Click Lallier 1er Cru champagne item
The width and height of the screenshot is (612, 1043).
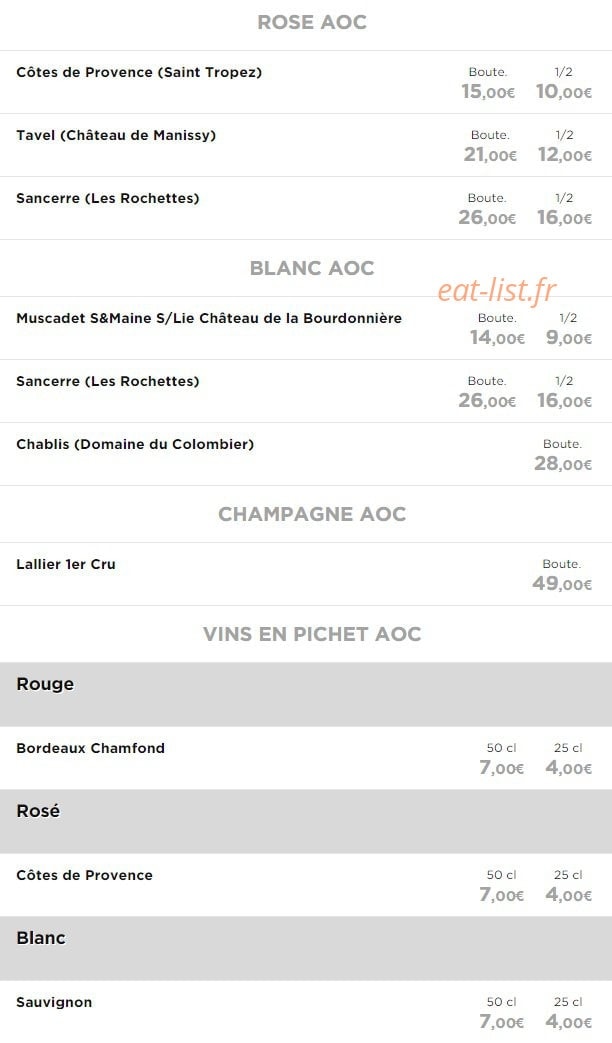(66, 564)
